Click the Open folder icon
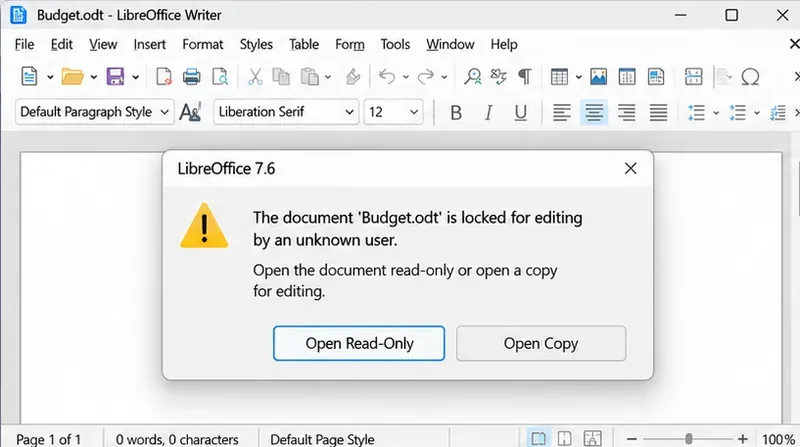The image size is (800, 447). tap(72, 77)
